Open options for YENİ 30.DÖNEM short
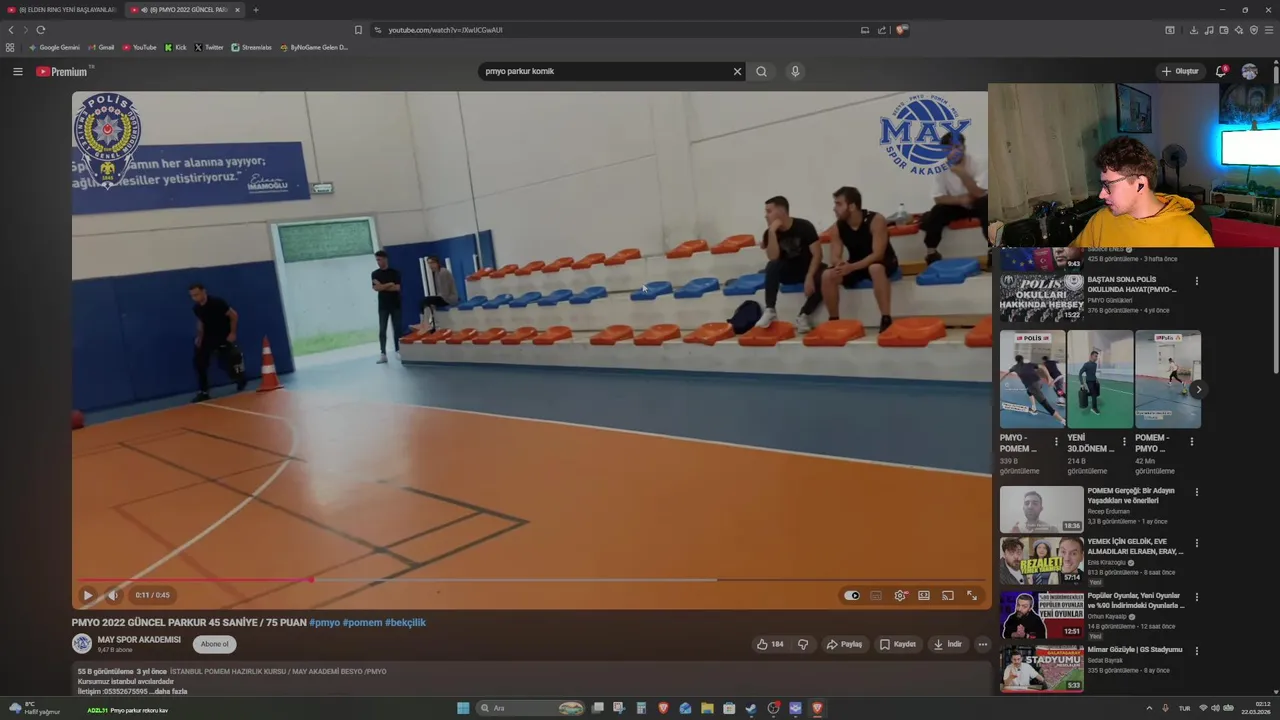This screenshot has height=720, width=1280. [x=1124, y=441]
